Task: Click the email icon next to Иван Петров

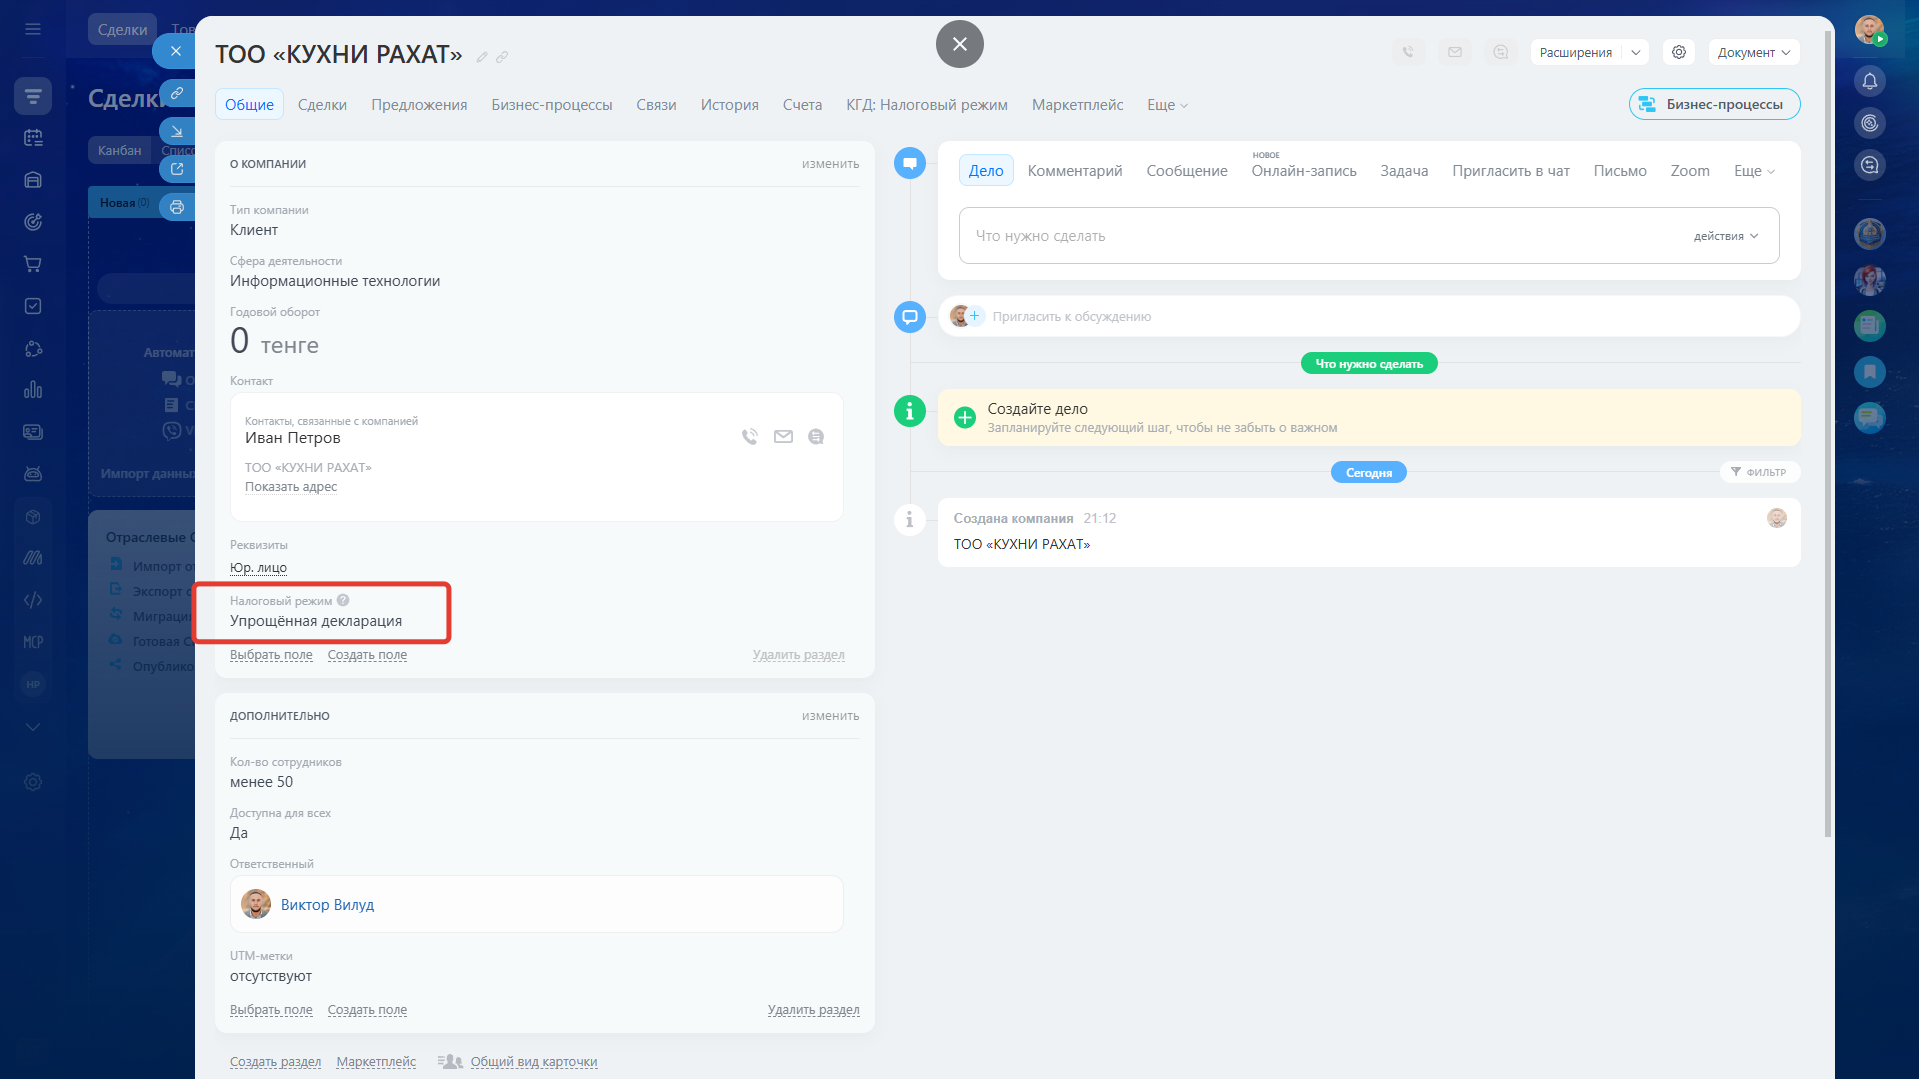Action: [x=783, y=437]
